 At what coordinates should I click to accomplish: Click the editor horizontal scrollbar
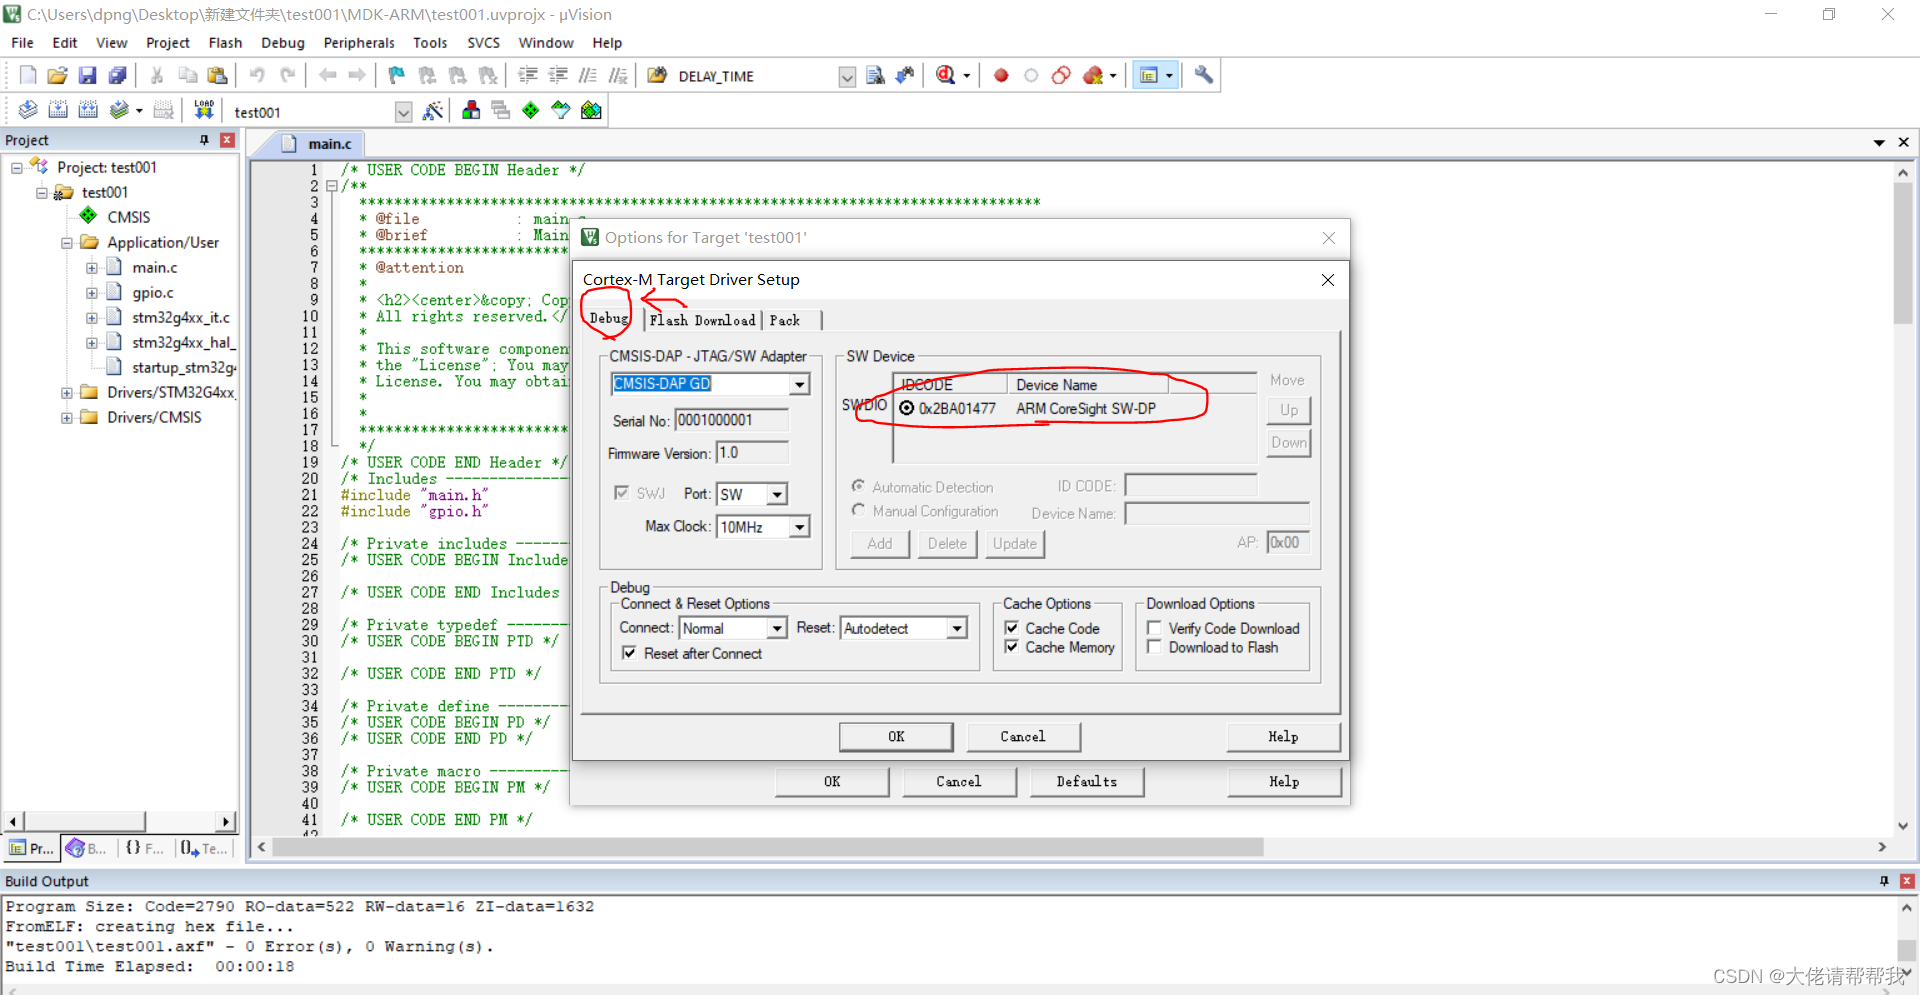(x=1074, y=847)
